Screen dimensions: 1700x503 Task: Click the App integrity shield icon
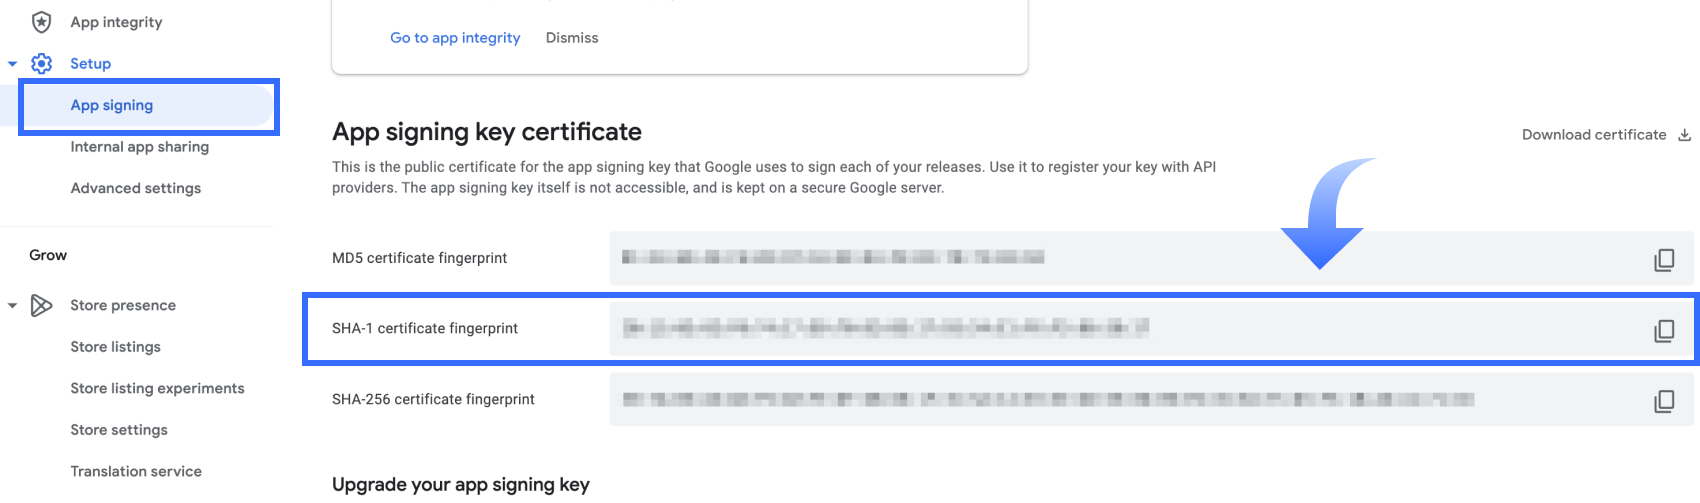click(x=41, y=22)
